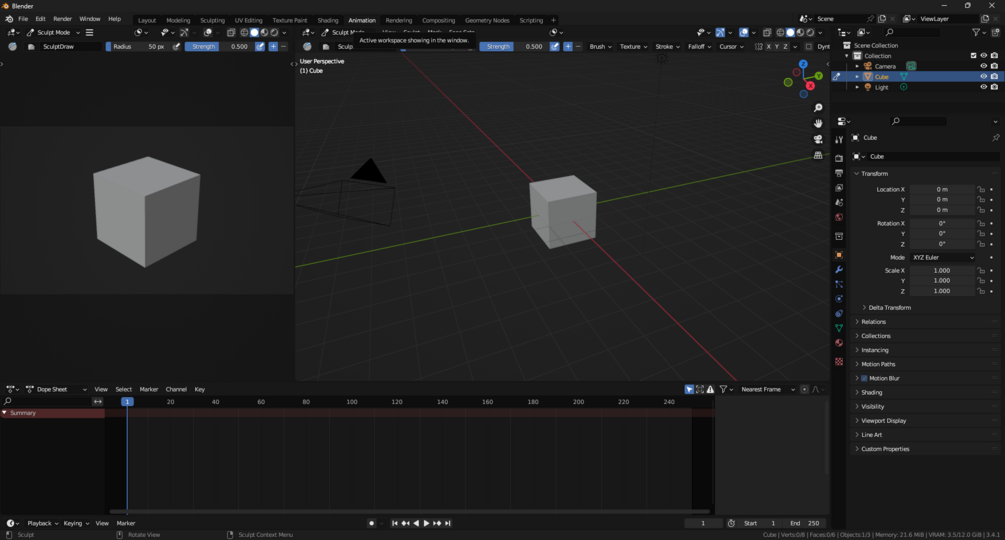Screen dimensions: 1005x540
Task: Select solid viewport shading in main viewport
Action: 790,33
